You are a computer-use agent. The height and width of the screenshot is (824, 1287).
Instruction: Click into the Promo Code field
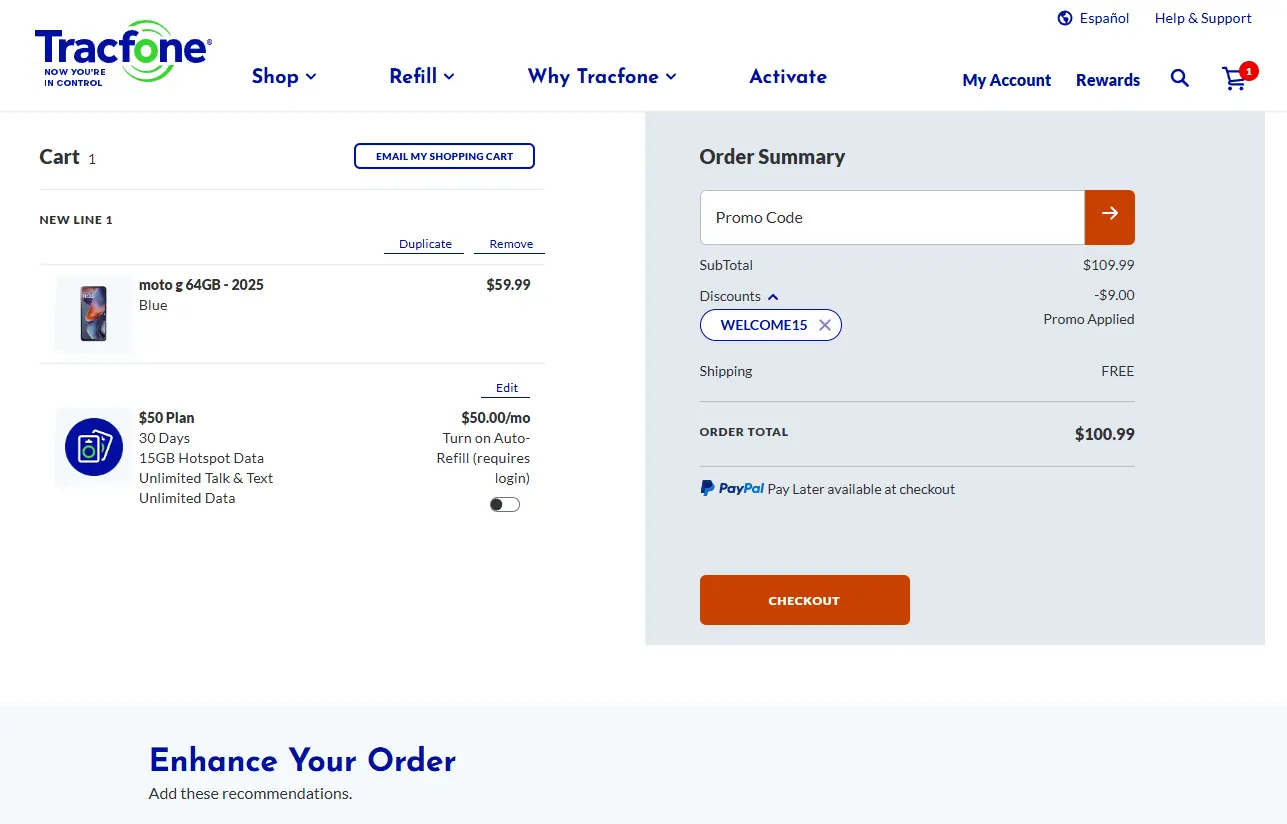pos(892,217)
